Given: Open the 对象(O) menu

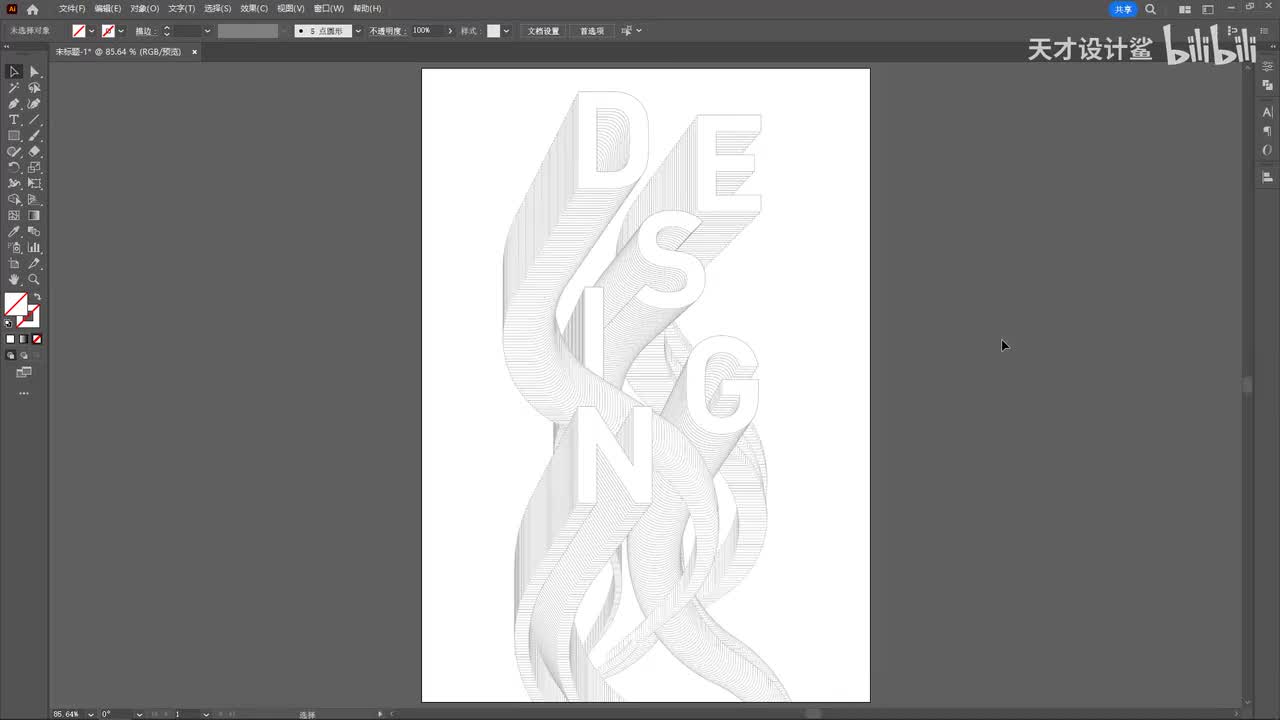Looking at the screenshot, I should click(145, 9).
